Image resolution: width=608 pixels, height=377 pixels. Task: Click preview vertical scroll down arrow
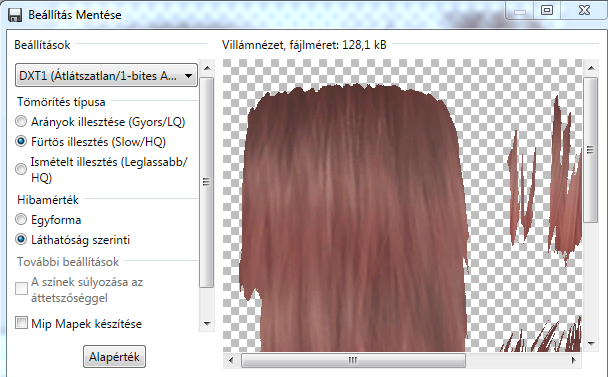[x=591, y=344]
